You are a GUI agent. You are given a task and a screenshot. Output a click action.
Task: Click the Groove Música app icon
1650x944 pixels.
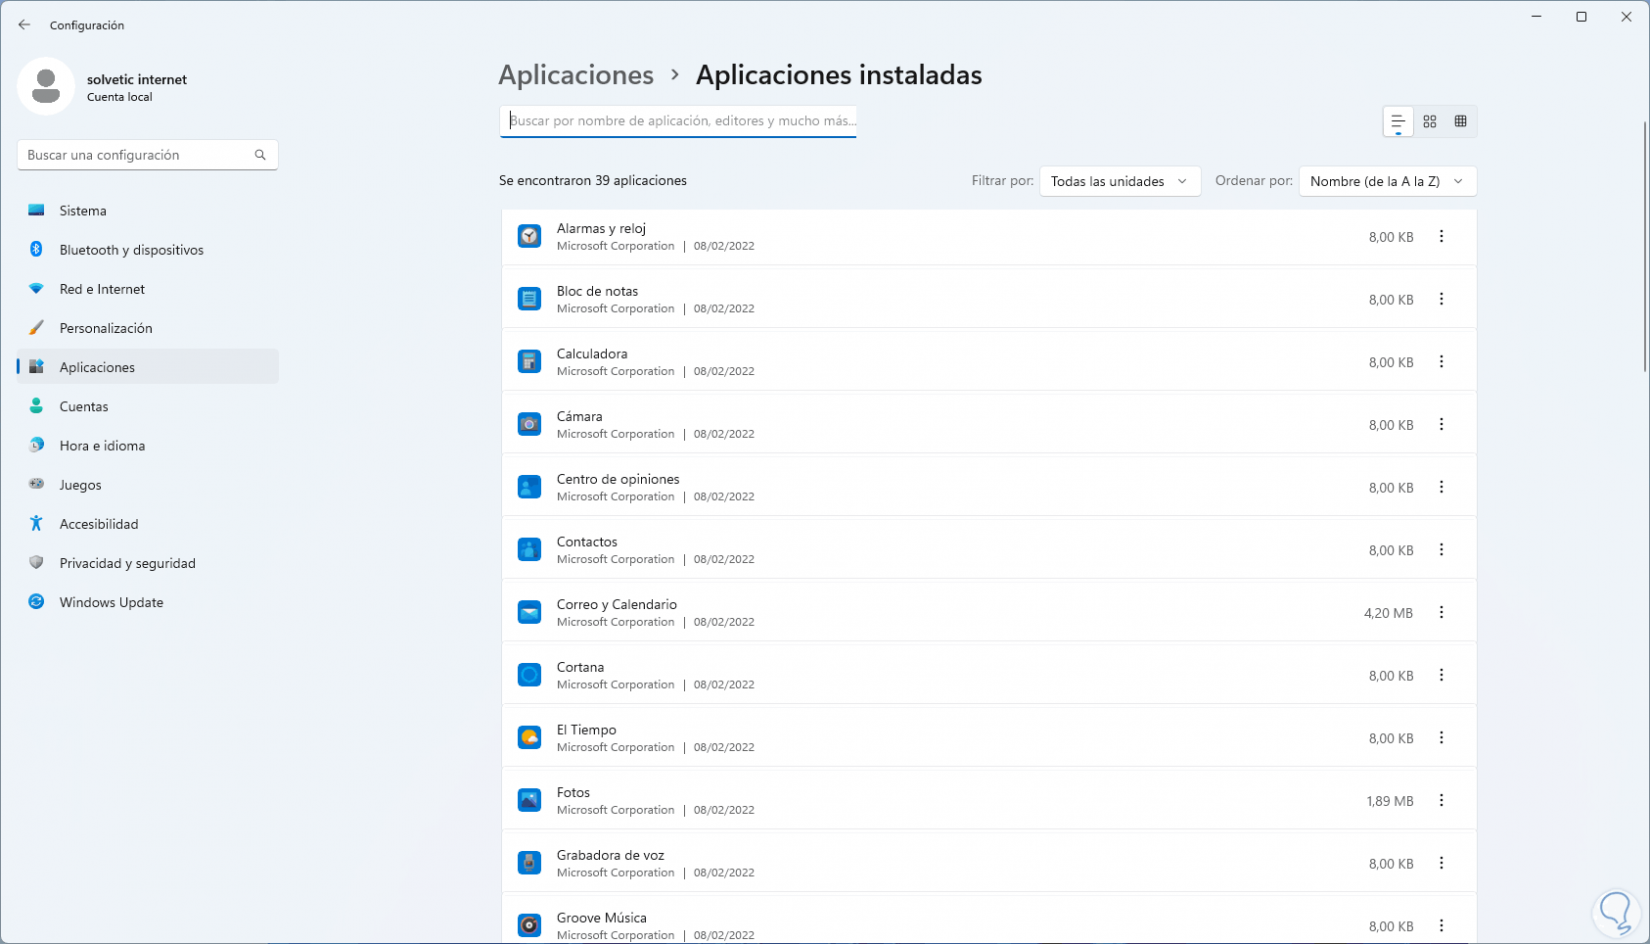pyautogui.click(x=529, y=925)
